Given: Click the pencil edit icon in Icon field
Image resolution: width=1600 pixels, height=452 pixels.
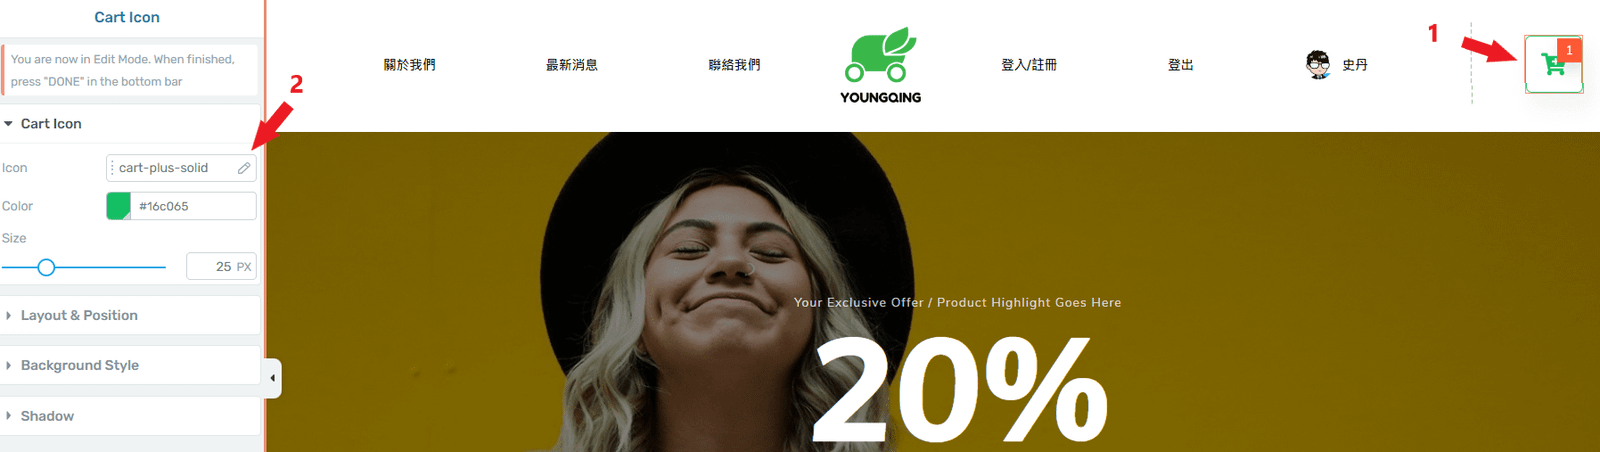Looking at the screenshot, I should tap(244, 168).
